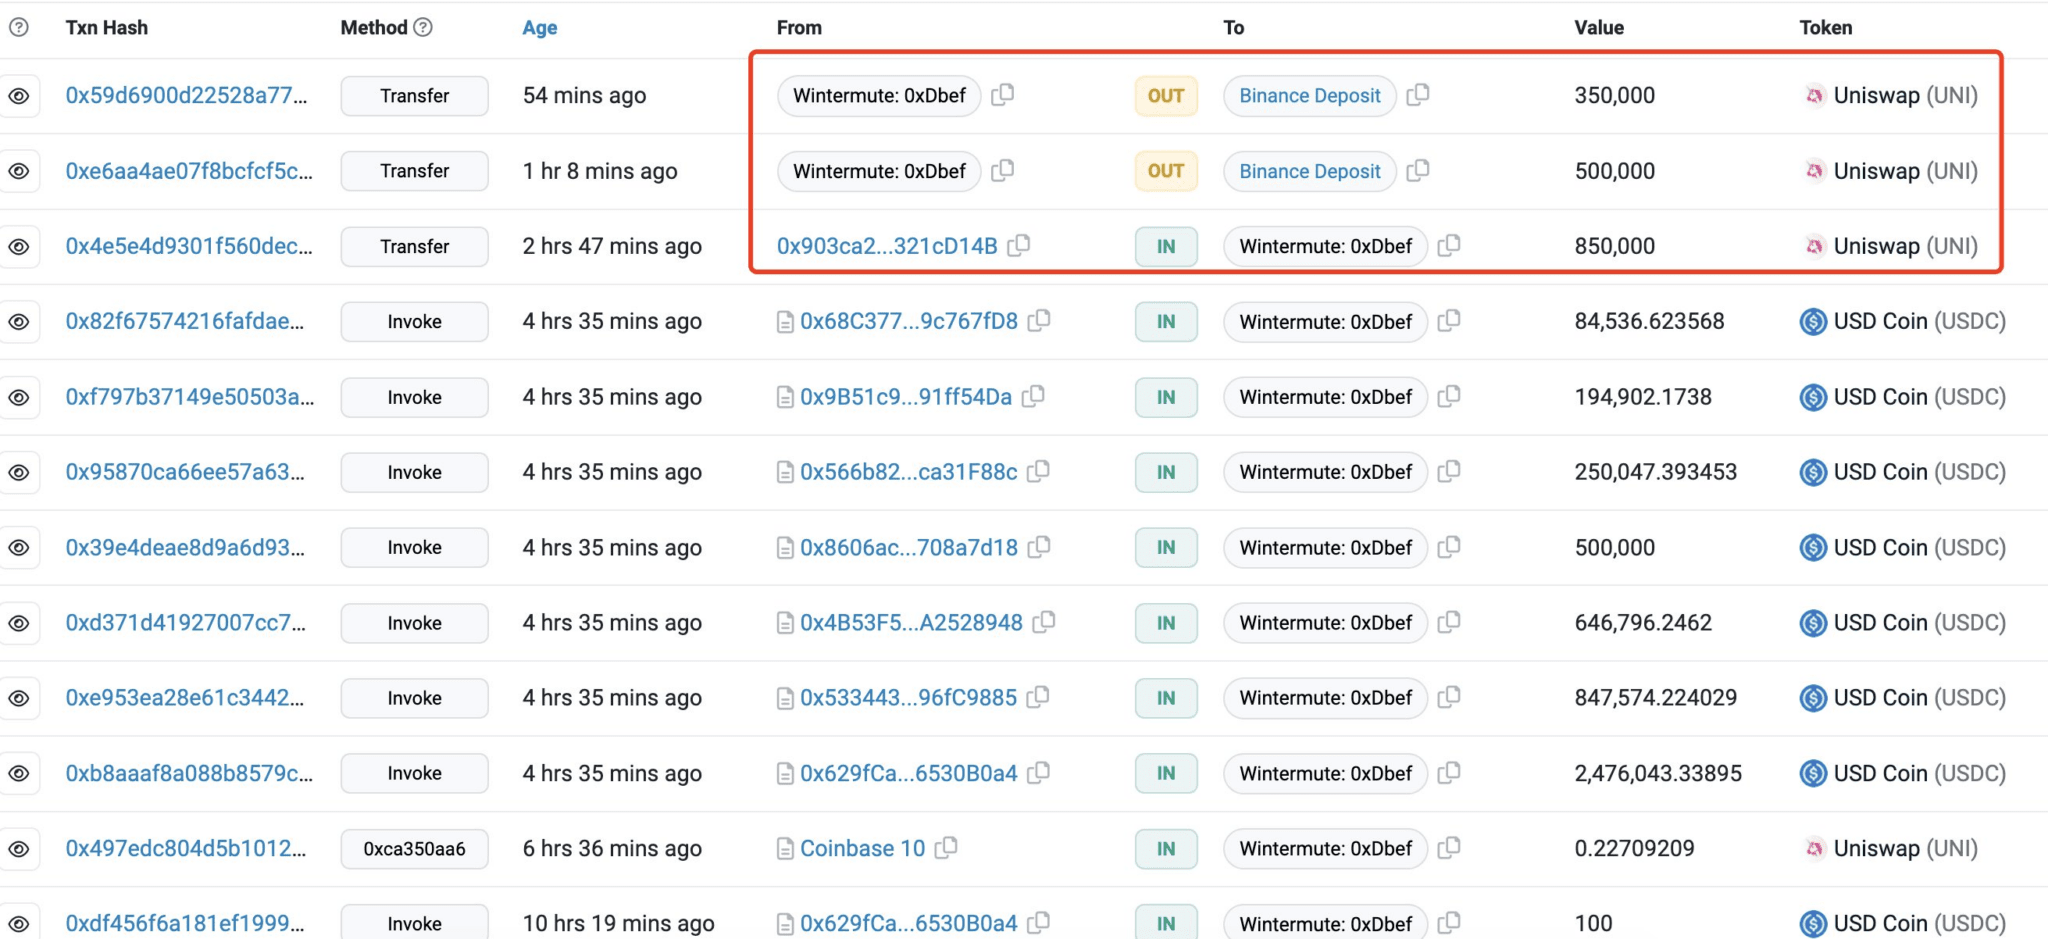
Task: Copy Binance Deposit address in 350,000 row
Action: [x=1418, y=94]
